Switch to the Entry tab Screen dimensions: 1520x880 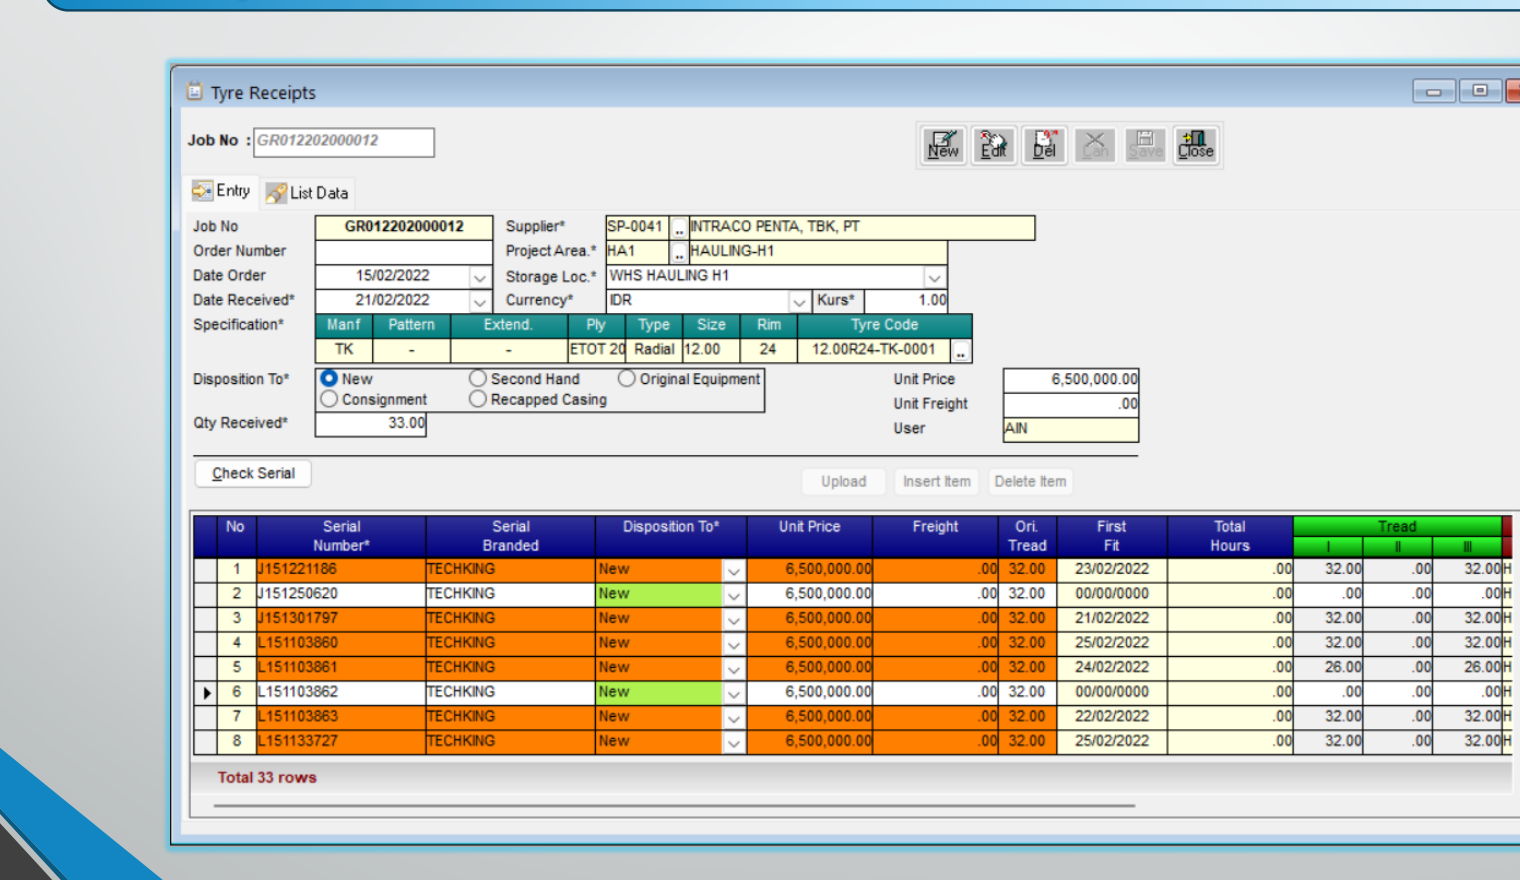[222, 190]
